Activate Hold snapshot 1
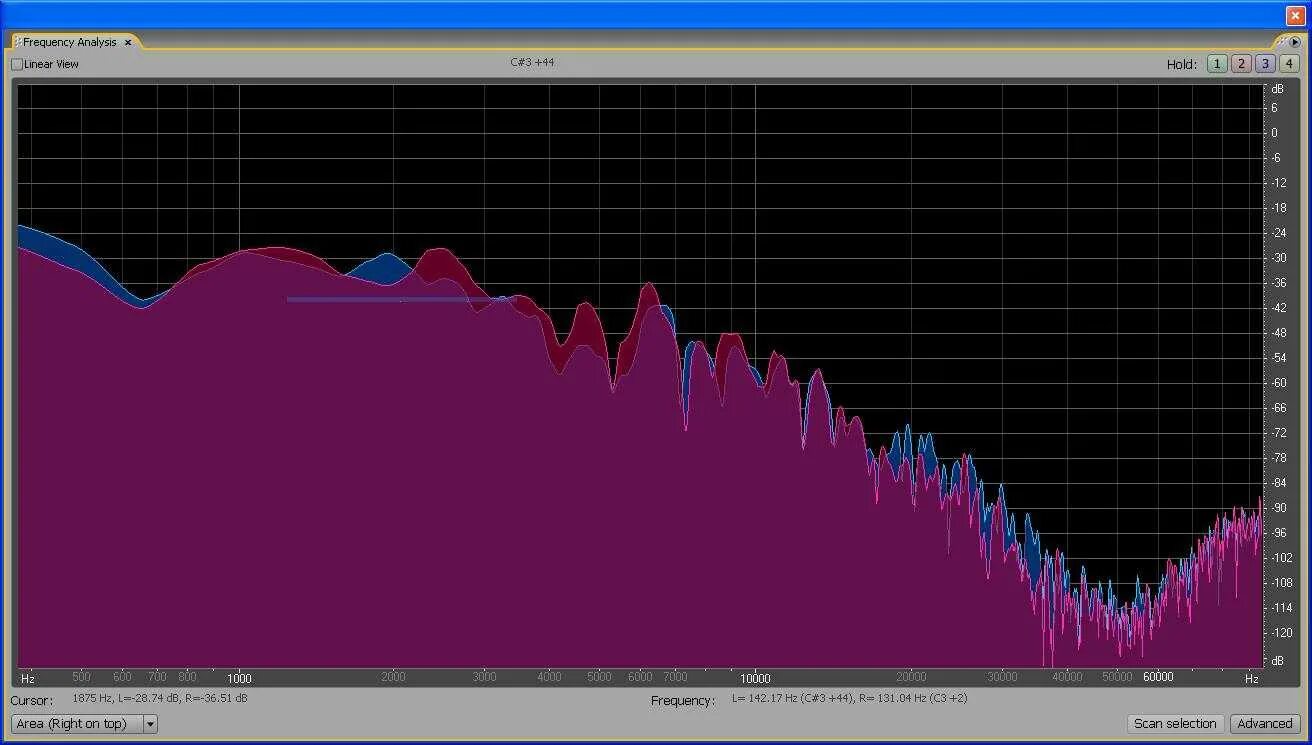 coord(1217,63)
